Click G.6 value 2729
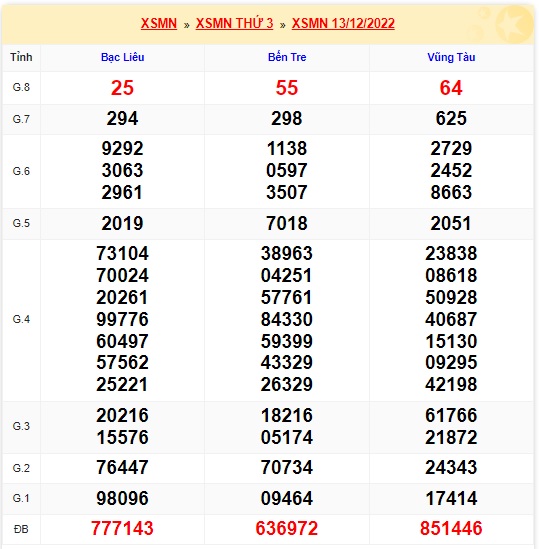539x549 pixels. 451,148
